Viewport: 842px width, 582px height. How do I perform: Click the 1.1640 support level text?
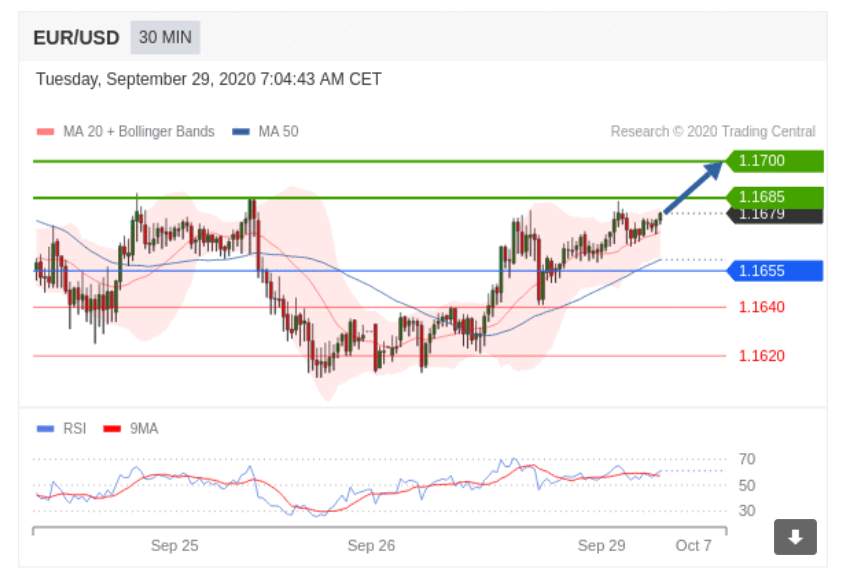pyautogui.click(x=761, y=307)
